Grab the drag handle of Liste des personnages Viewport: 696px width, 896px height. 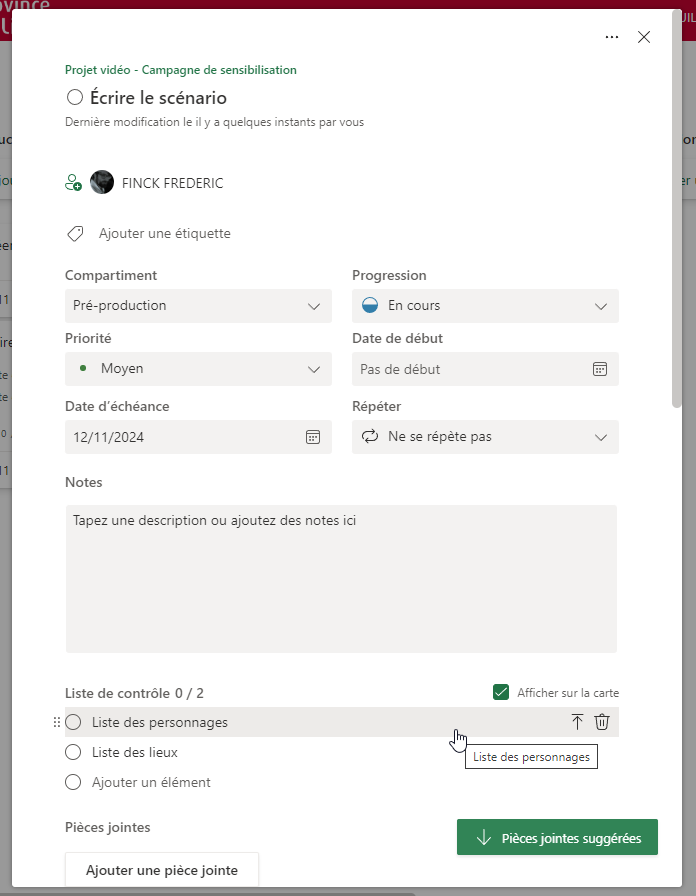(57, 722)
